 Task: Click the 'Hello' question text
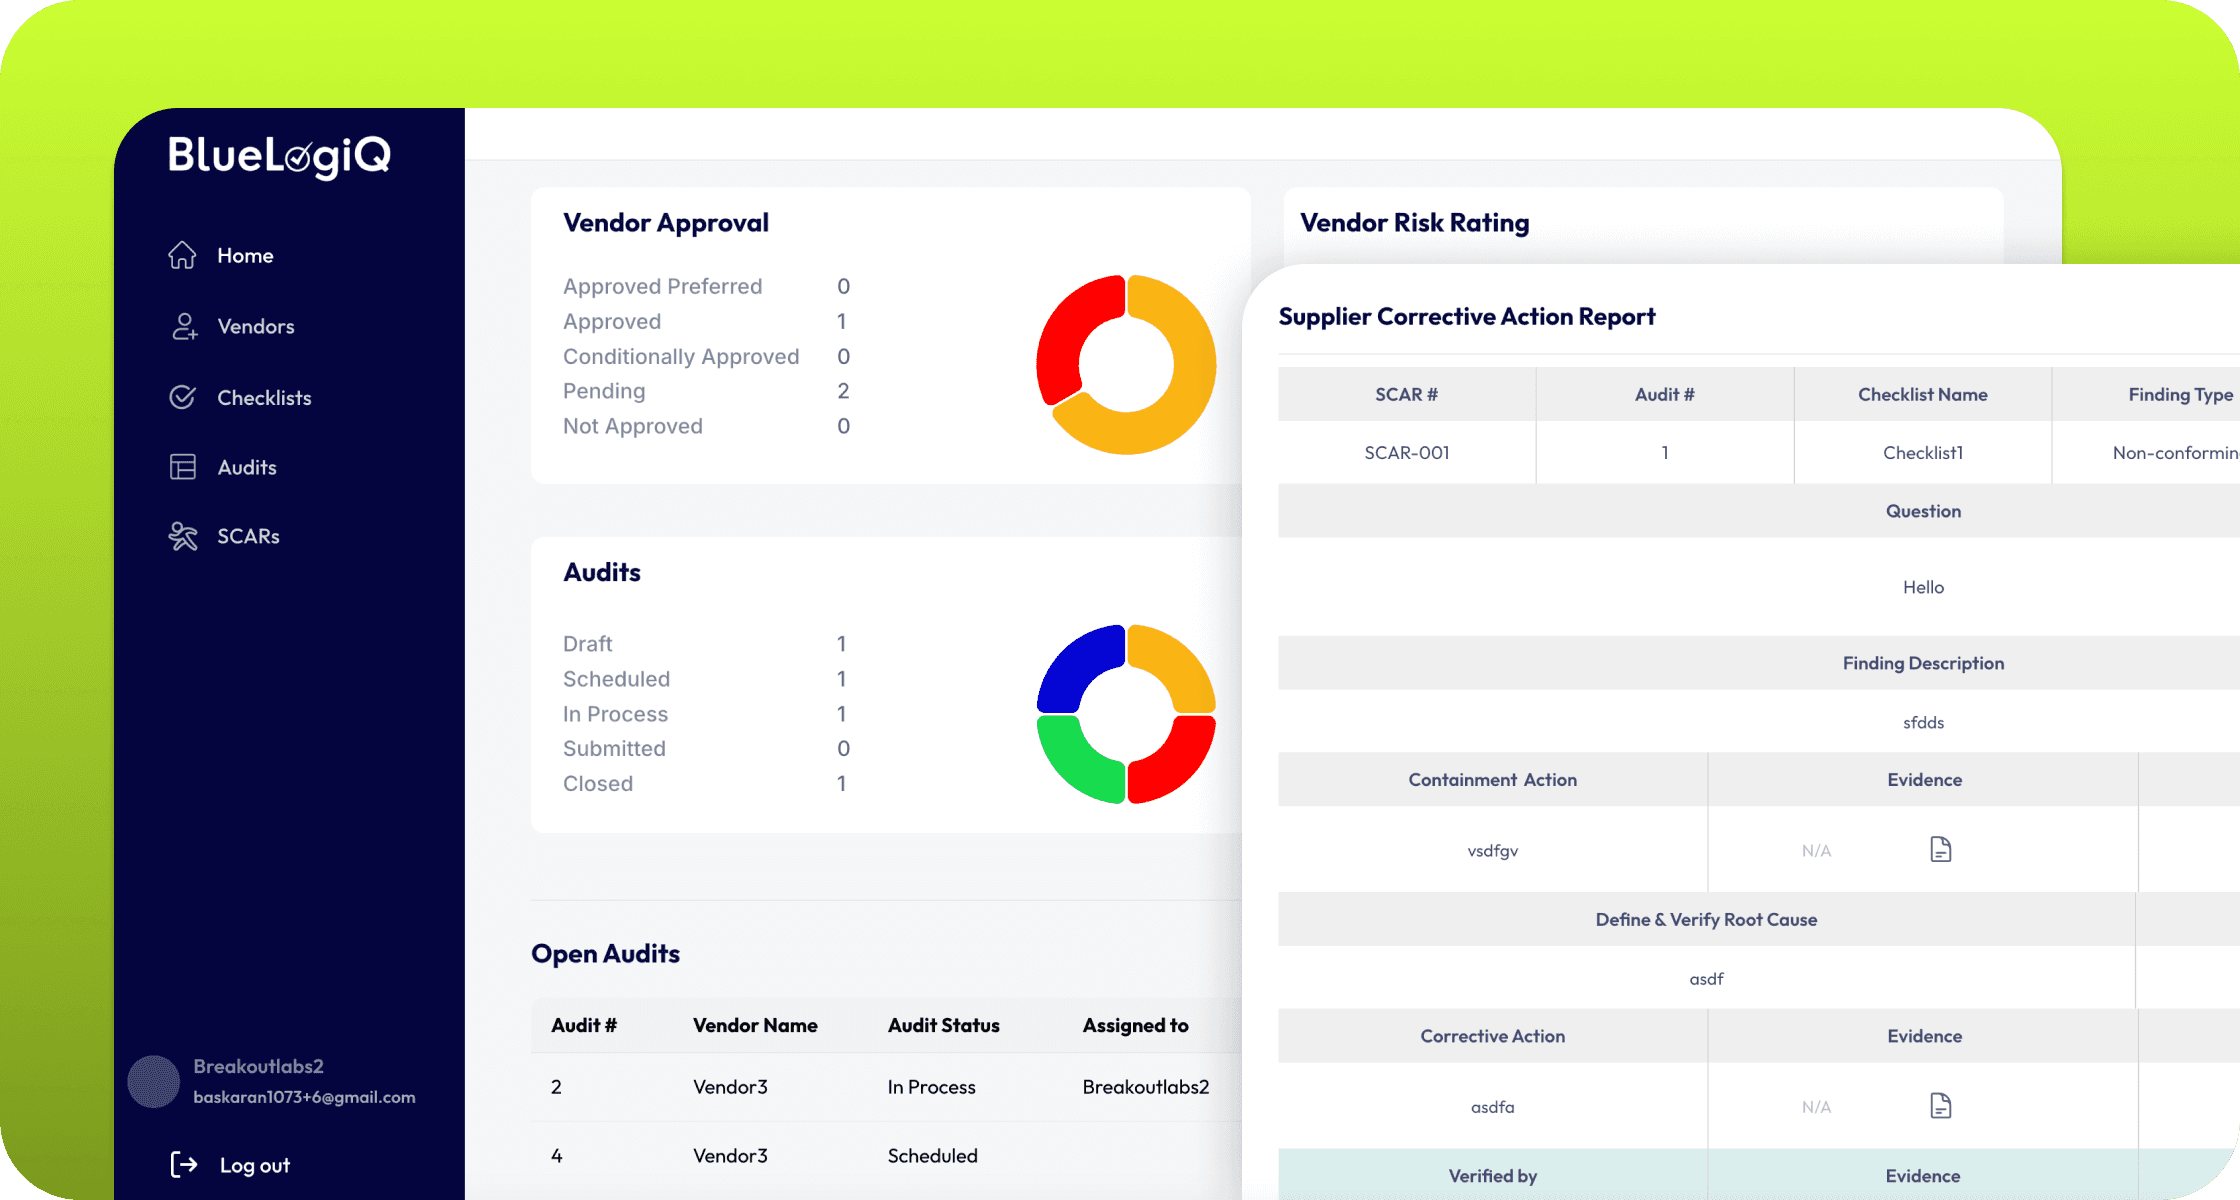point(1923,587)
